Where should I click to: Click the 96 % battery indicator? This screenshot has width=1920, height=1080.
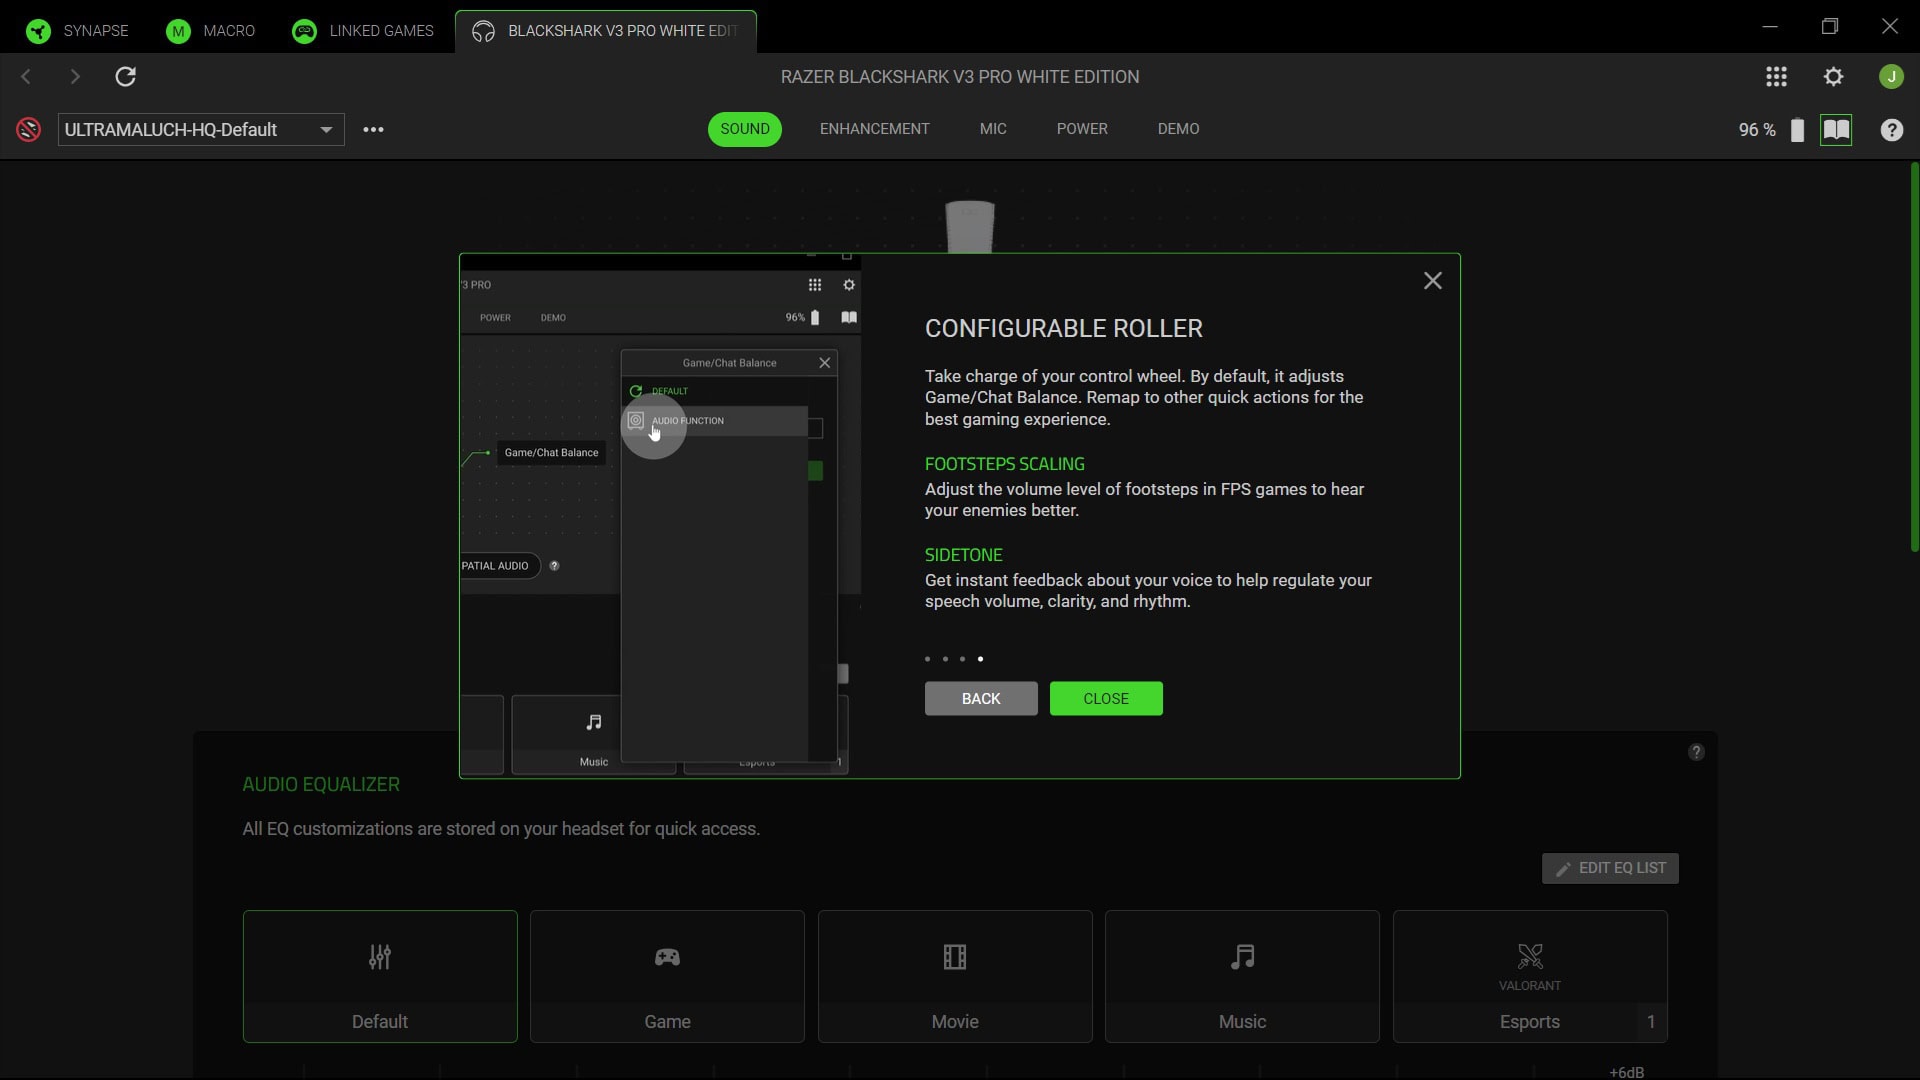(1770, 130)
